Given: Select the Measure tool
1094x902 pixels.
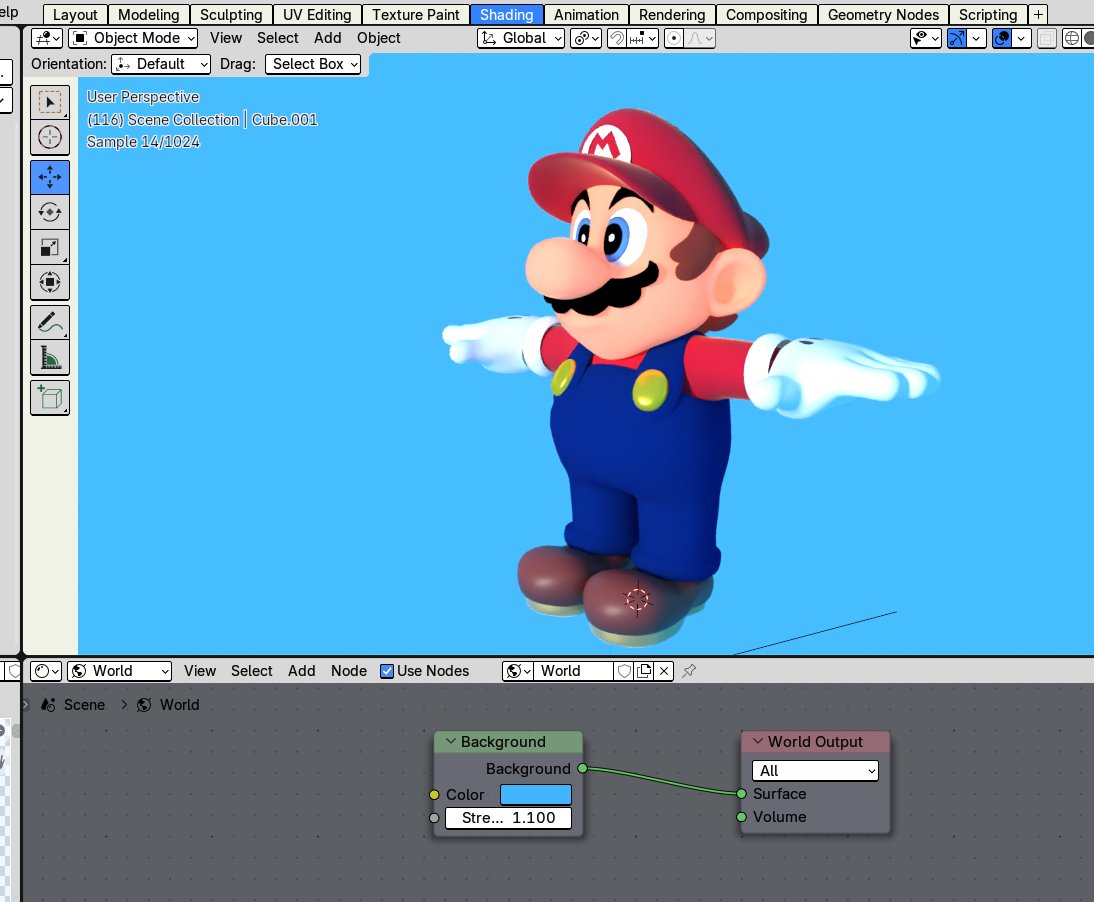Looking at the screenshot, I should point(49,357).
